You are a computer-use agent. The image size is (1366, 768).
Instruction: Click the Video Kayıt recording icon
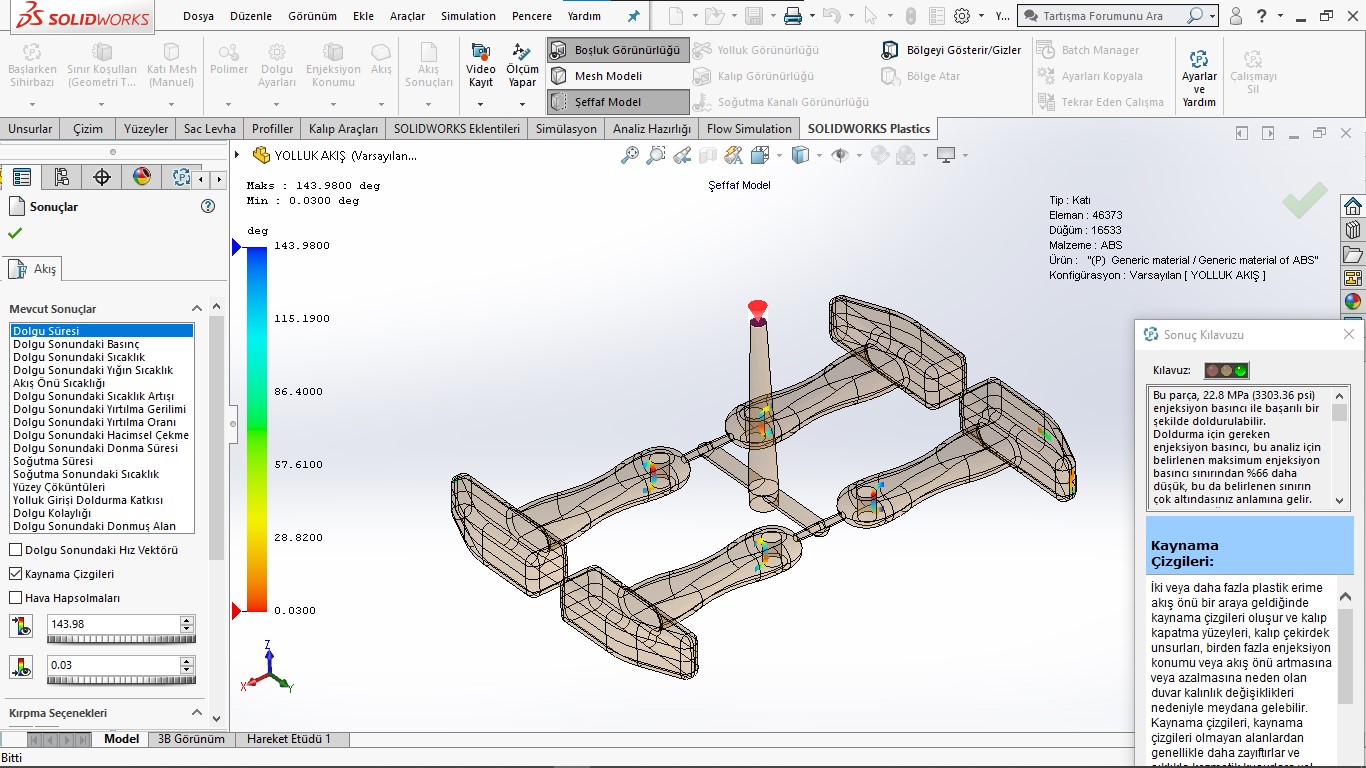[x=481, y=52]
